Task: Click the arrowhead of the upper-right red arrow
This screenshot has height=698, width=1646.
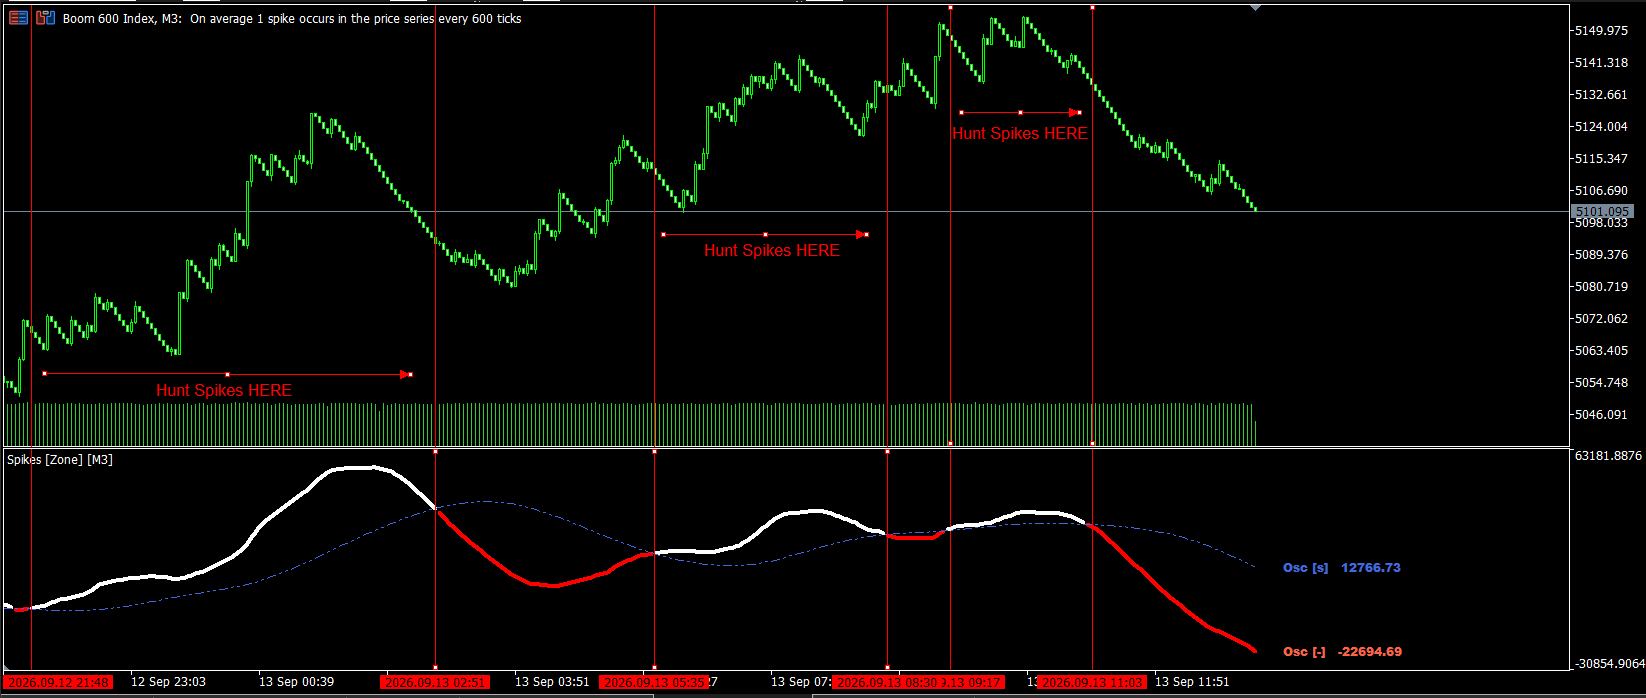Action: pyautogui.click(x=1076, y=113)
